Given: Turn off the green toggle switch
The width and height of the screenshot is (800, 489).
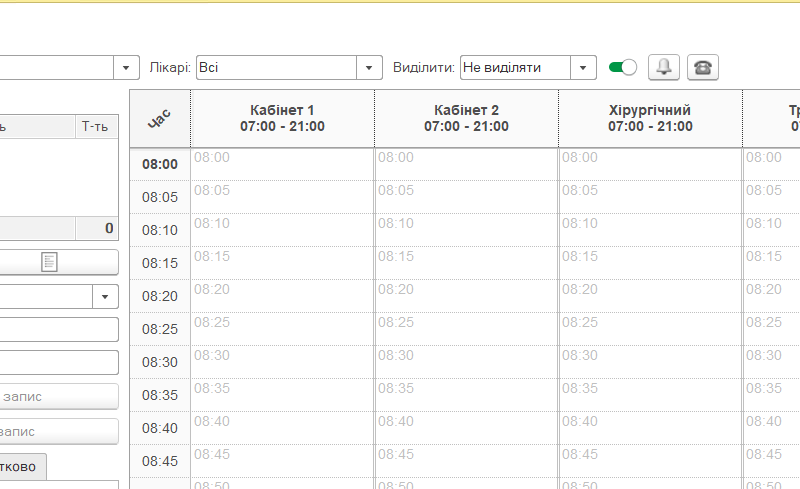Looking at the screenshot, I should click(622, 67).
